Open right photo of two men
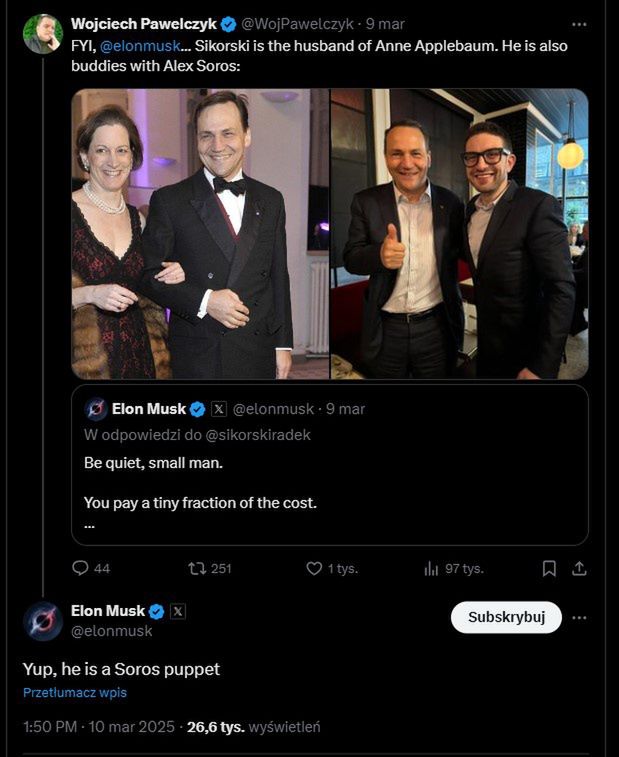This screenshot has height=757, width=619. (x=459, y=234)
